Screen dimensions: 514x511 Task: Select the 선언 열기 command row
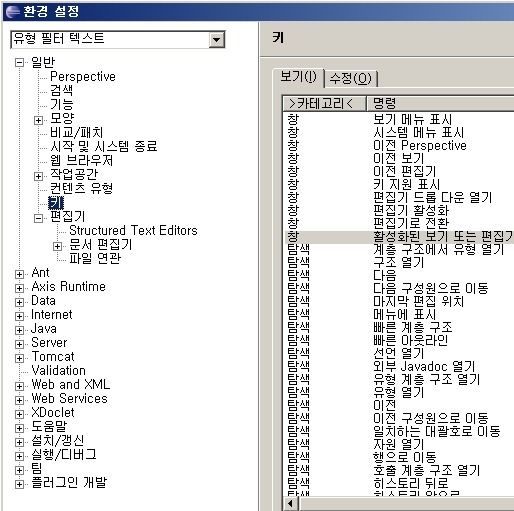click(x=399, y=353)
